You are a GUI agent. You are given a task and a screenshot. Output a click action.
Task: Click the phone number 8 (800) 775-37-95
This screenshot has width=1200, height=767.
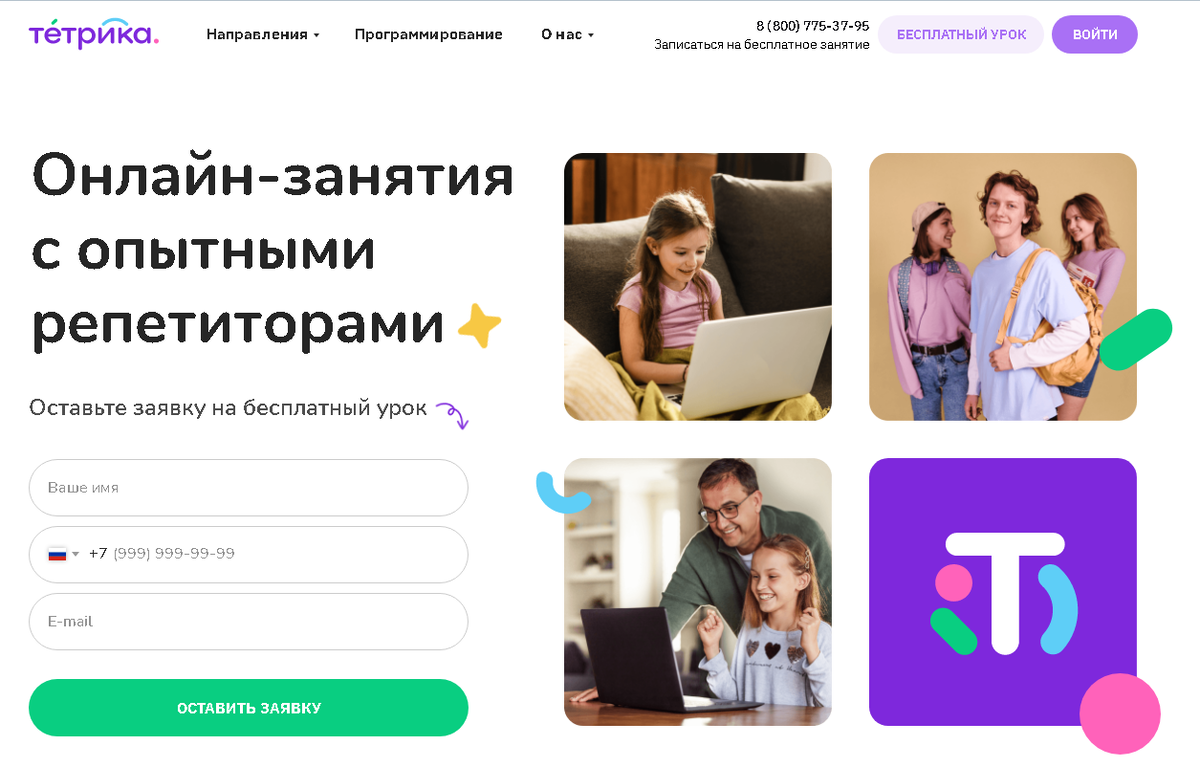812,26
